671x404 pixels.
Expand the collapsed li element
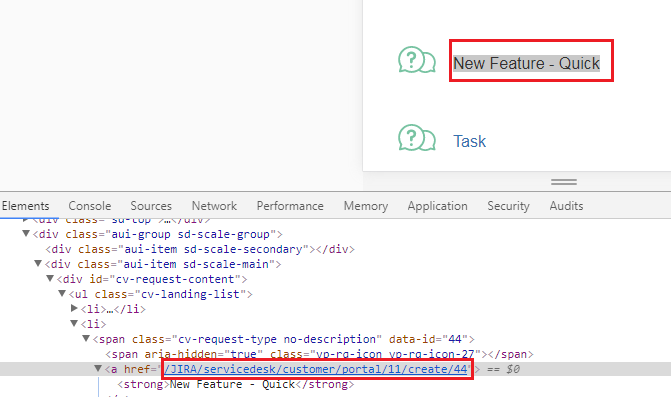pos(74,309)
